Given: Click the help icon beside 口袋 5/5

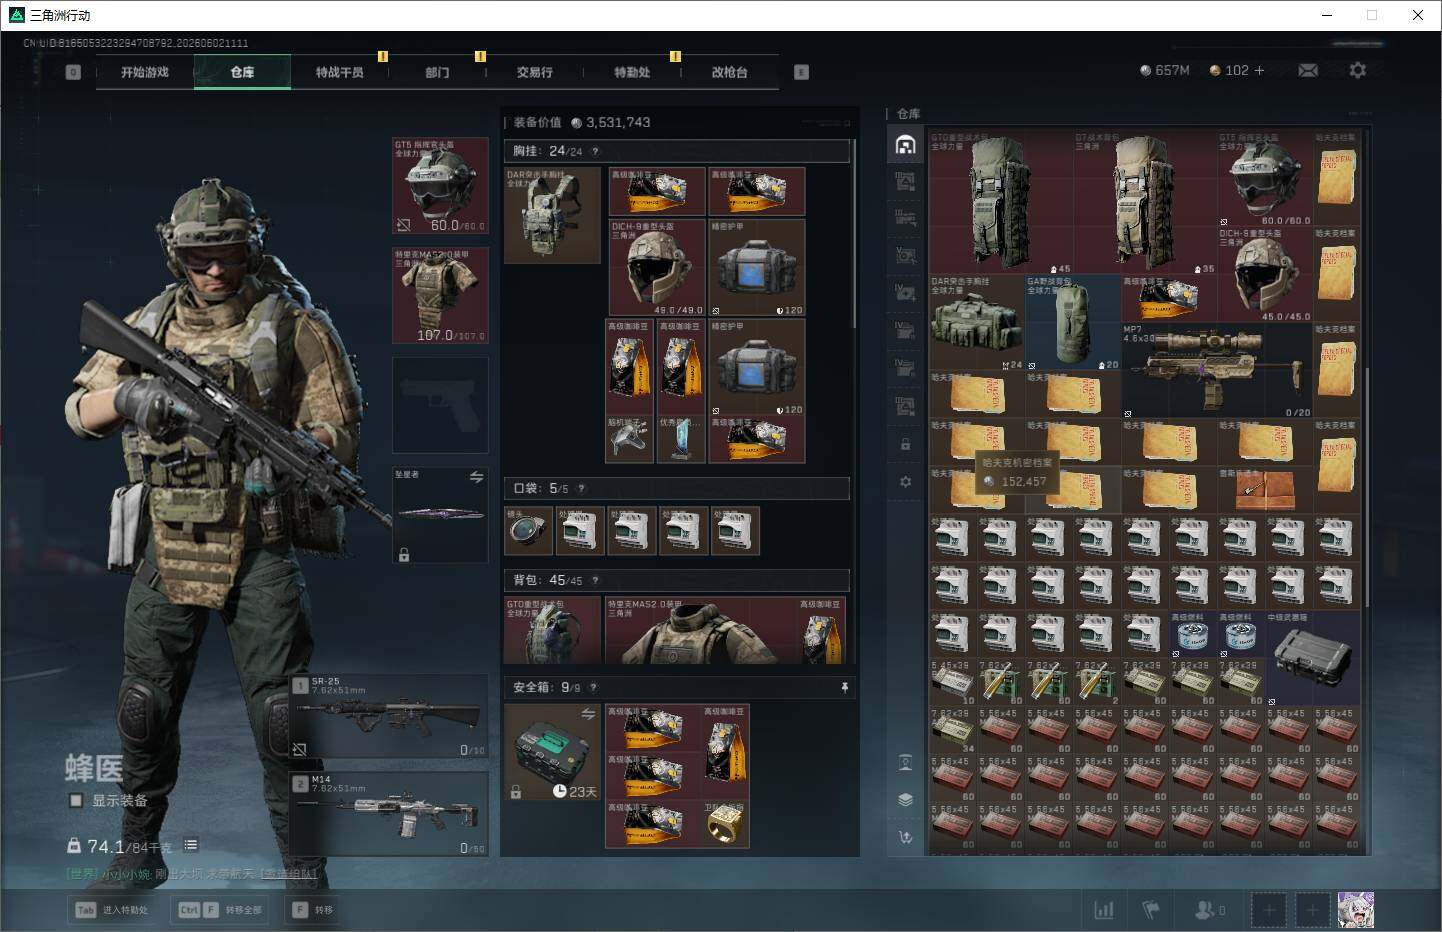Looking at the screenshot, I should coord(581,489).
